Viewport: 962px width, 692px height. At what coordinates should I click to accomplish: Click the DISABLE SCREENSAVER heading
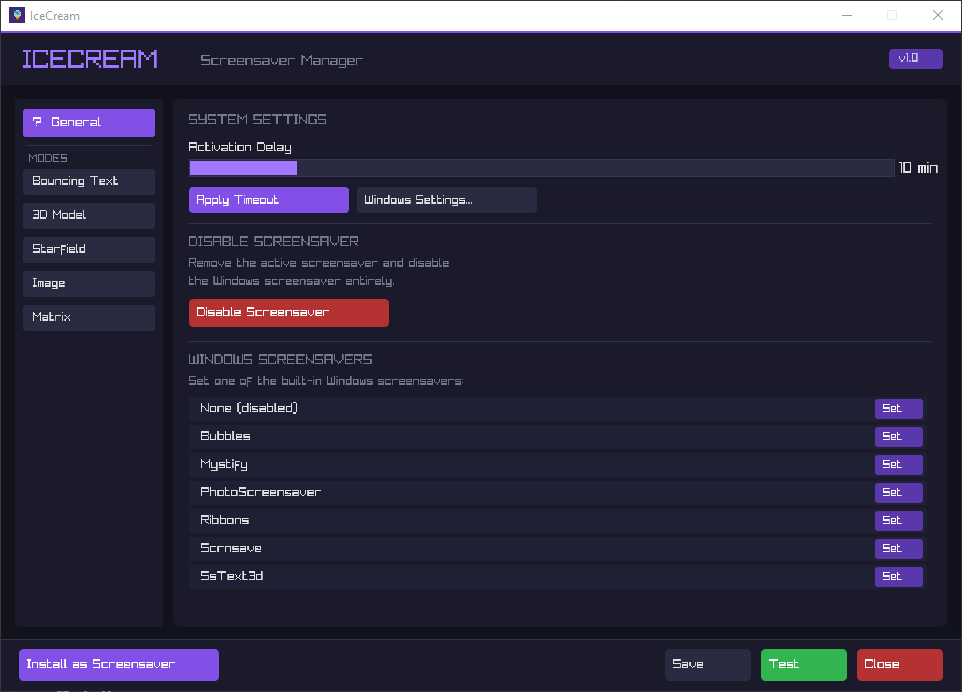point(273,241)
